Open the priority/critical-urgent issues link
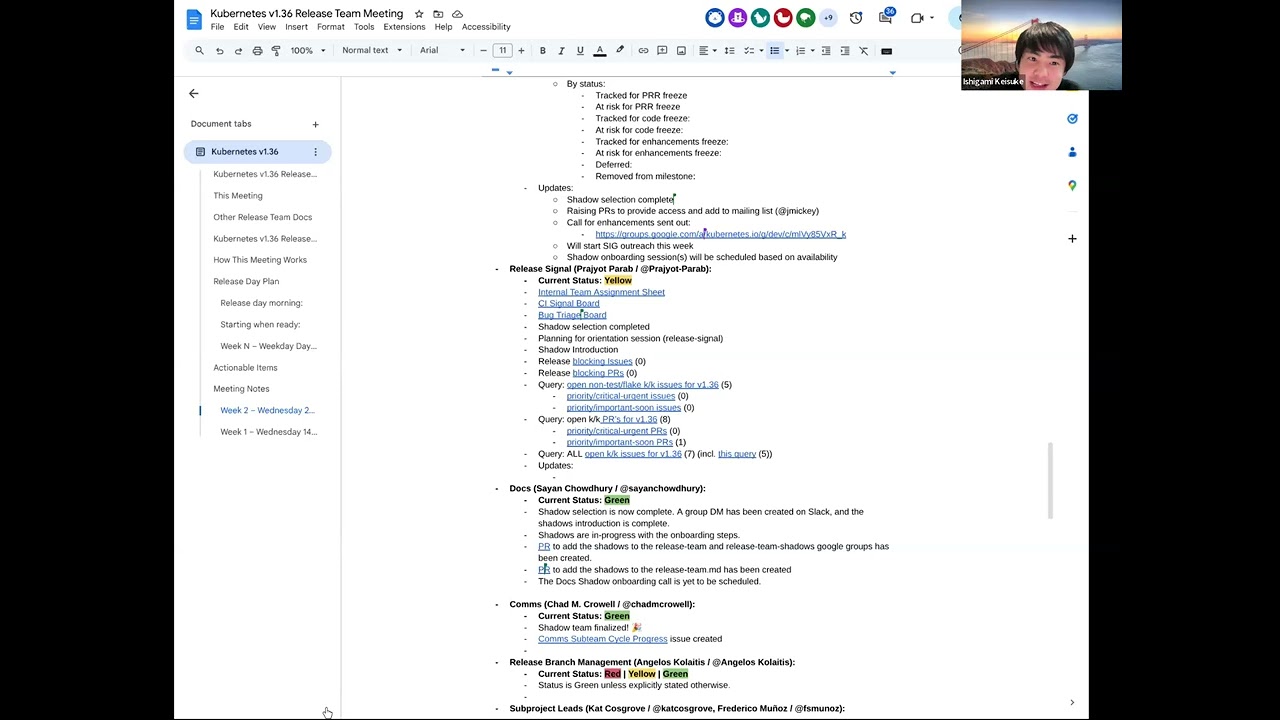Image resolution: width=1280 pixels, height=720 pixels. click(x=621, y=396)
